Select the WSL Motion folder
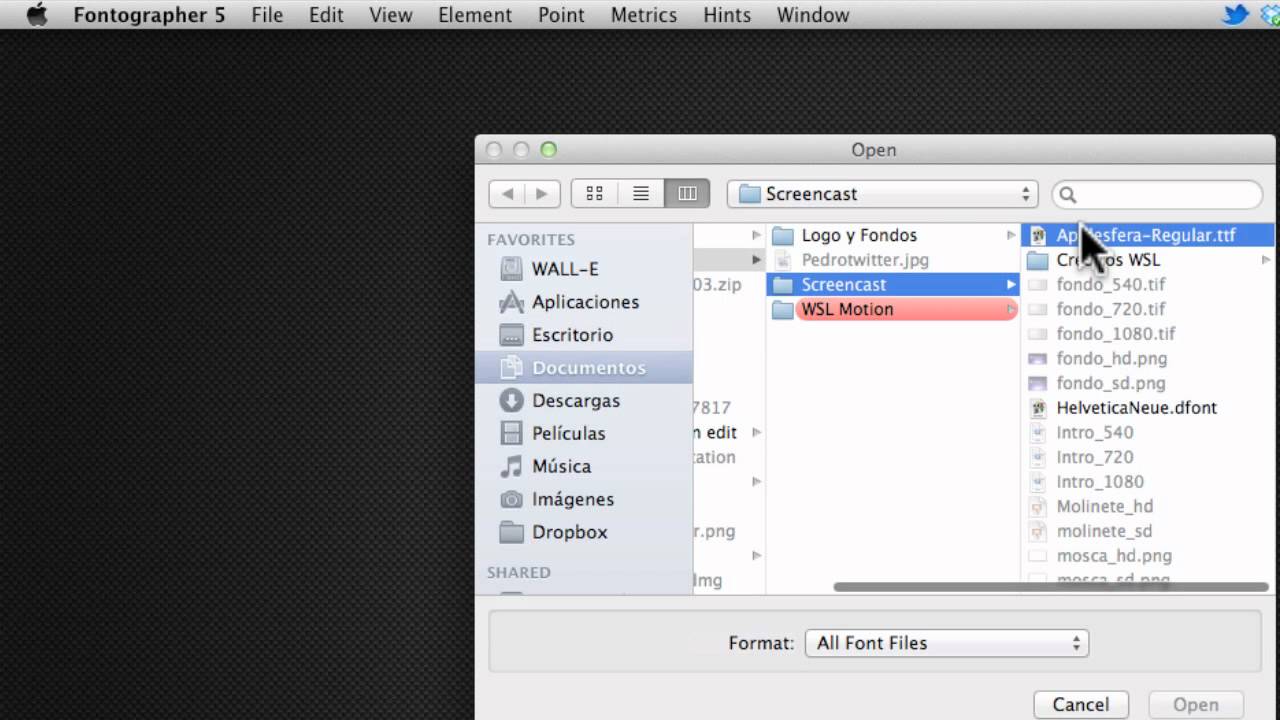 click(893, 309)
